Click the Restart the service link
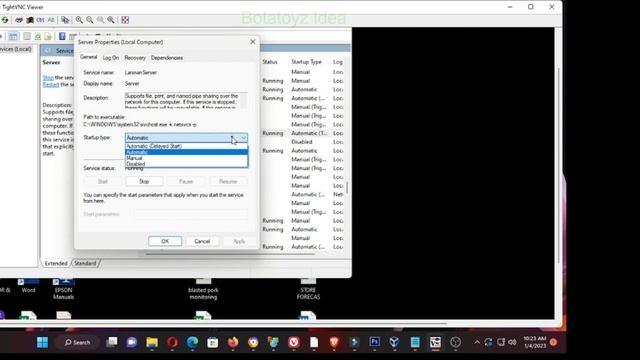 (x=51, y=84)
